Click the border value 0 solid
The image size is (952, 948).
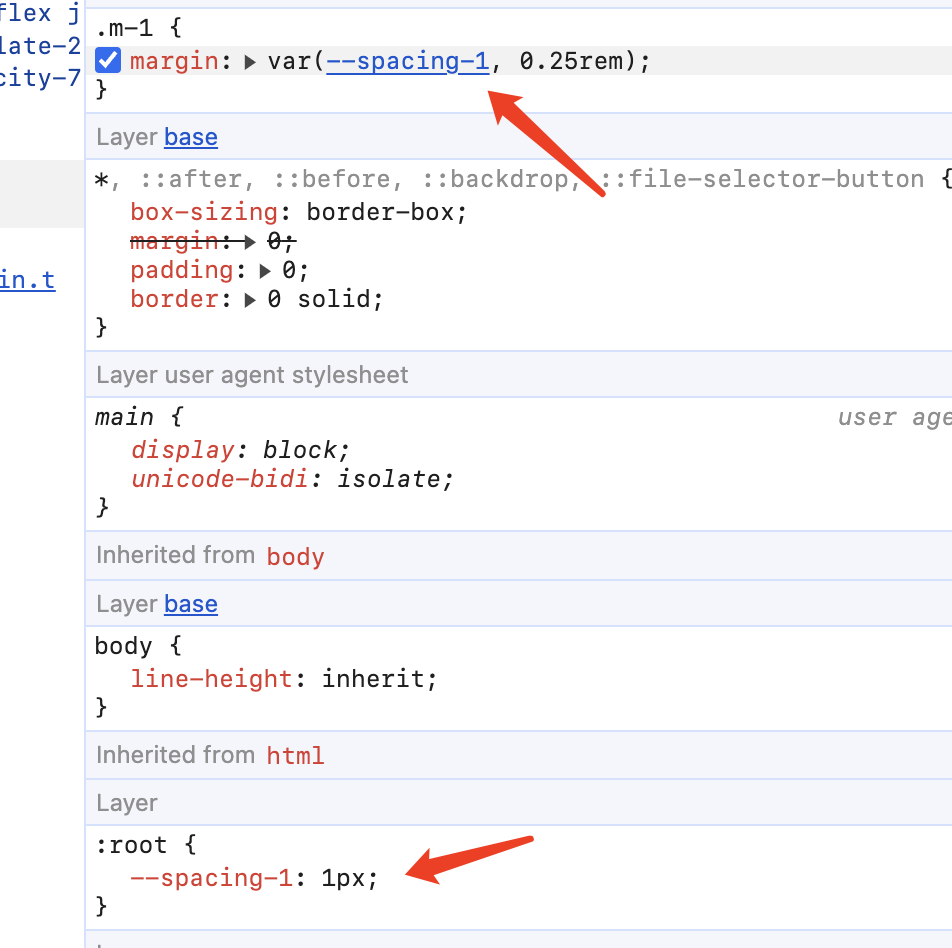(319, 299)
